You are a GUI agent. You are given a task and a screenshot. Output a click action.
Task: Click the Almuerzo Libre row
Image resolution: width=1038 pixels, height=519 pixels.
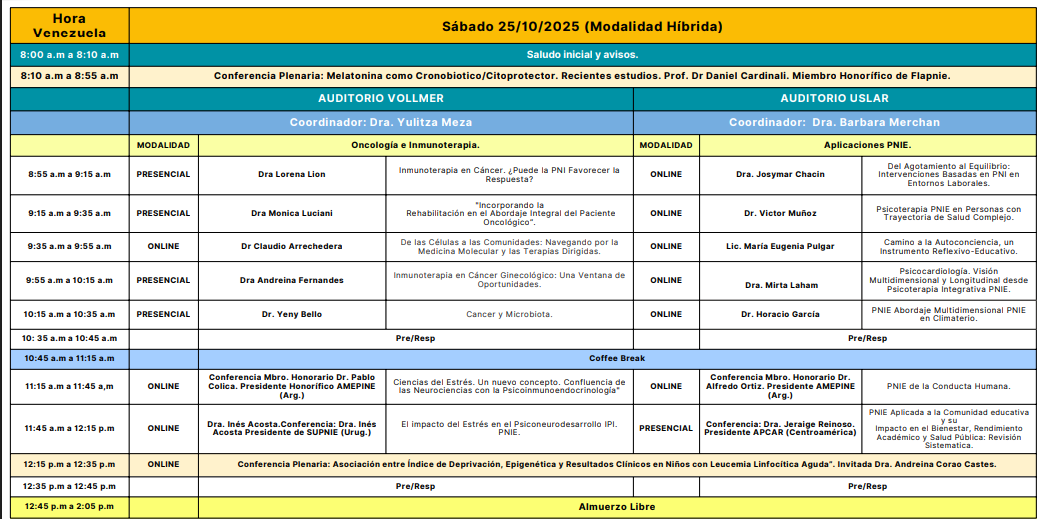617,507
